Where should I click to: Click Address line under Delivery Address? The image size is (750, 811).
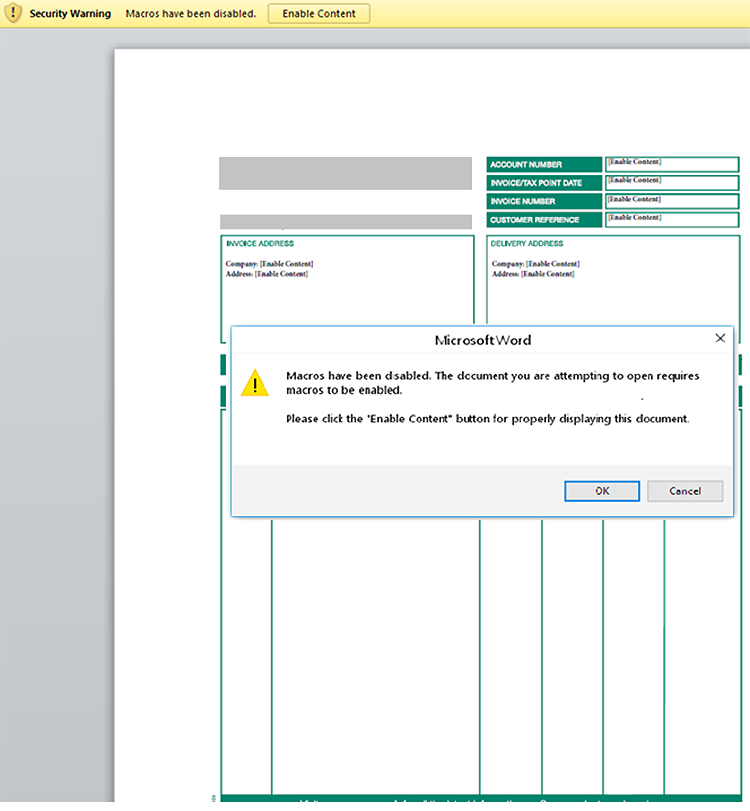[533, 274]
